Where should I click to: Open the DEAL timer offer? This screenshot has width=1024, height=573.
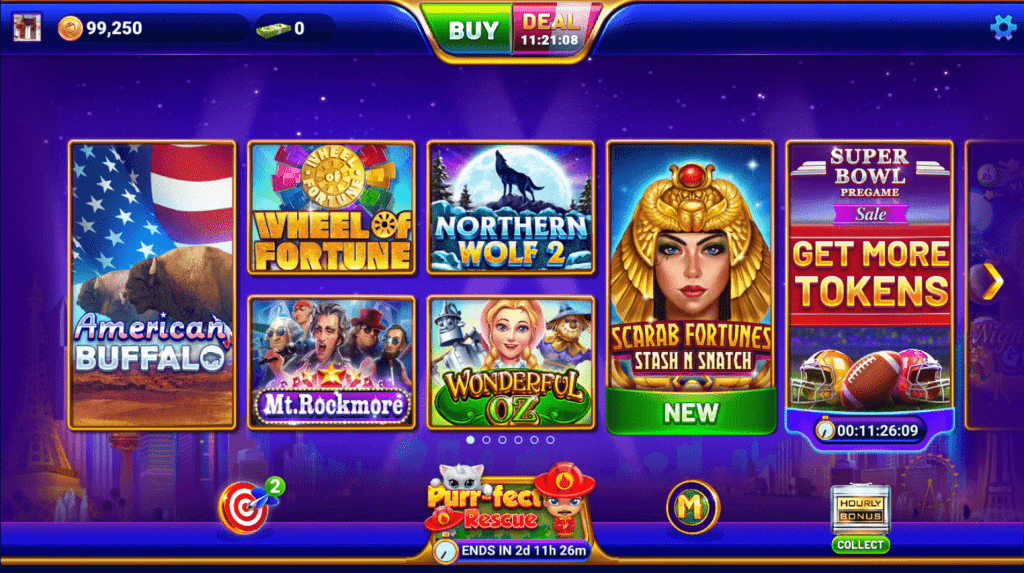tap(552, 30)
